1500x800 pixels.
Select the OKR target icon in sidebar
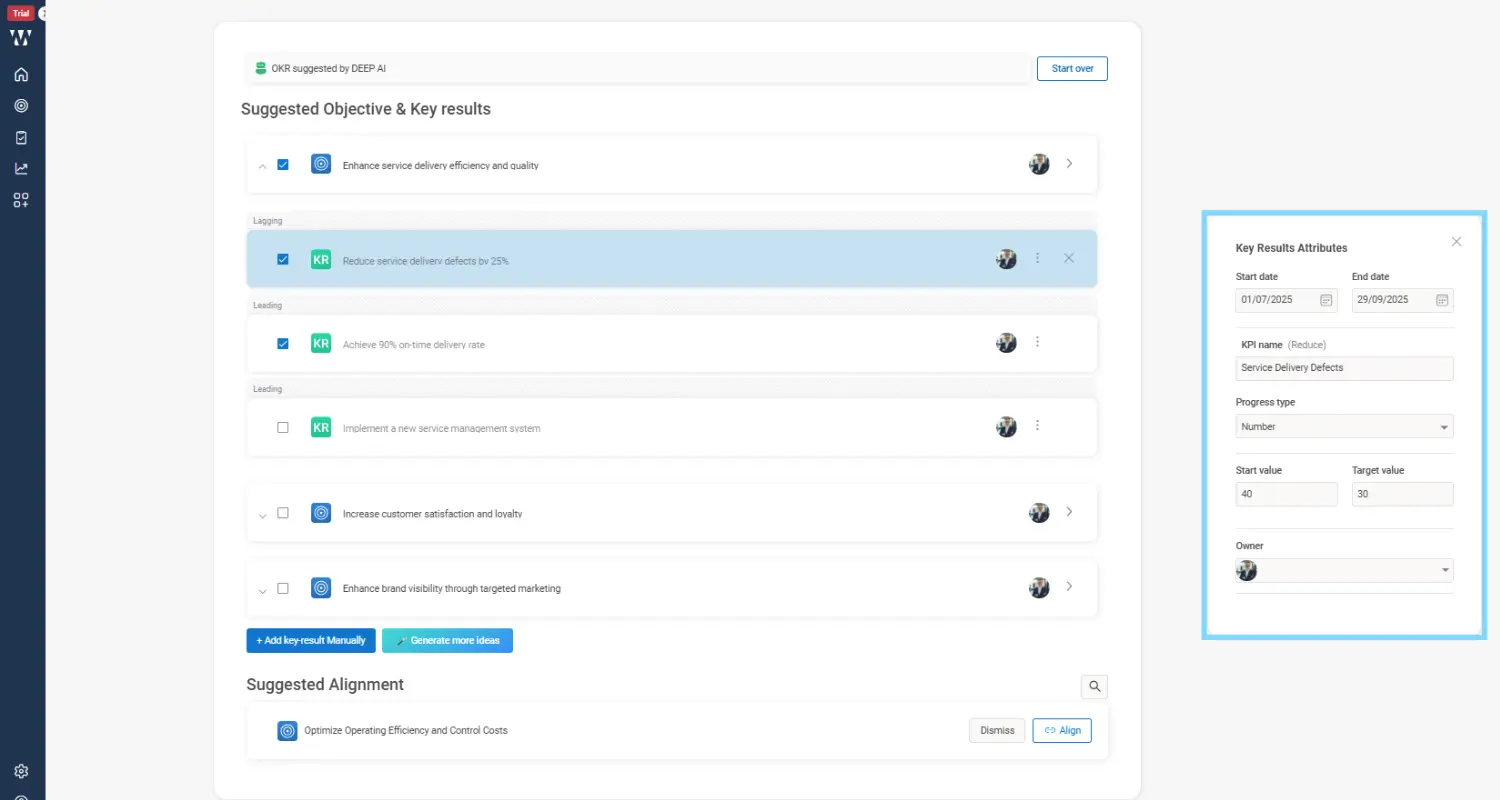[x=20, y=105]
